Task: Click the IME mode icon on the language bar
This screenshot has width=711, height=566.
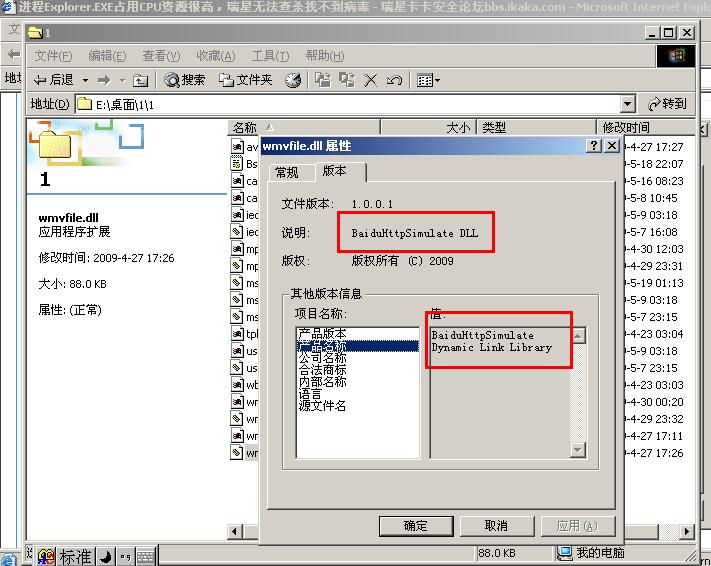Action: tap(46, 556)
